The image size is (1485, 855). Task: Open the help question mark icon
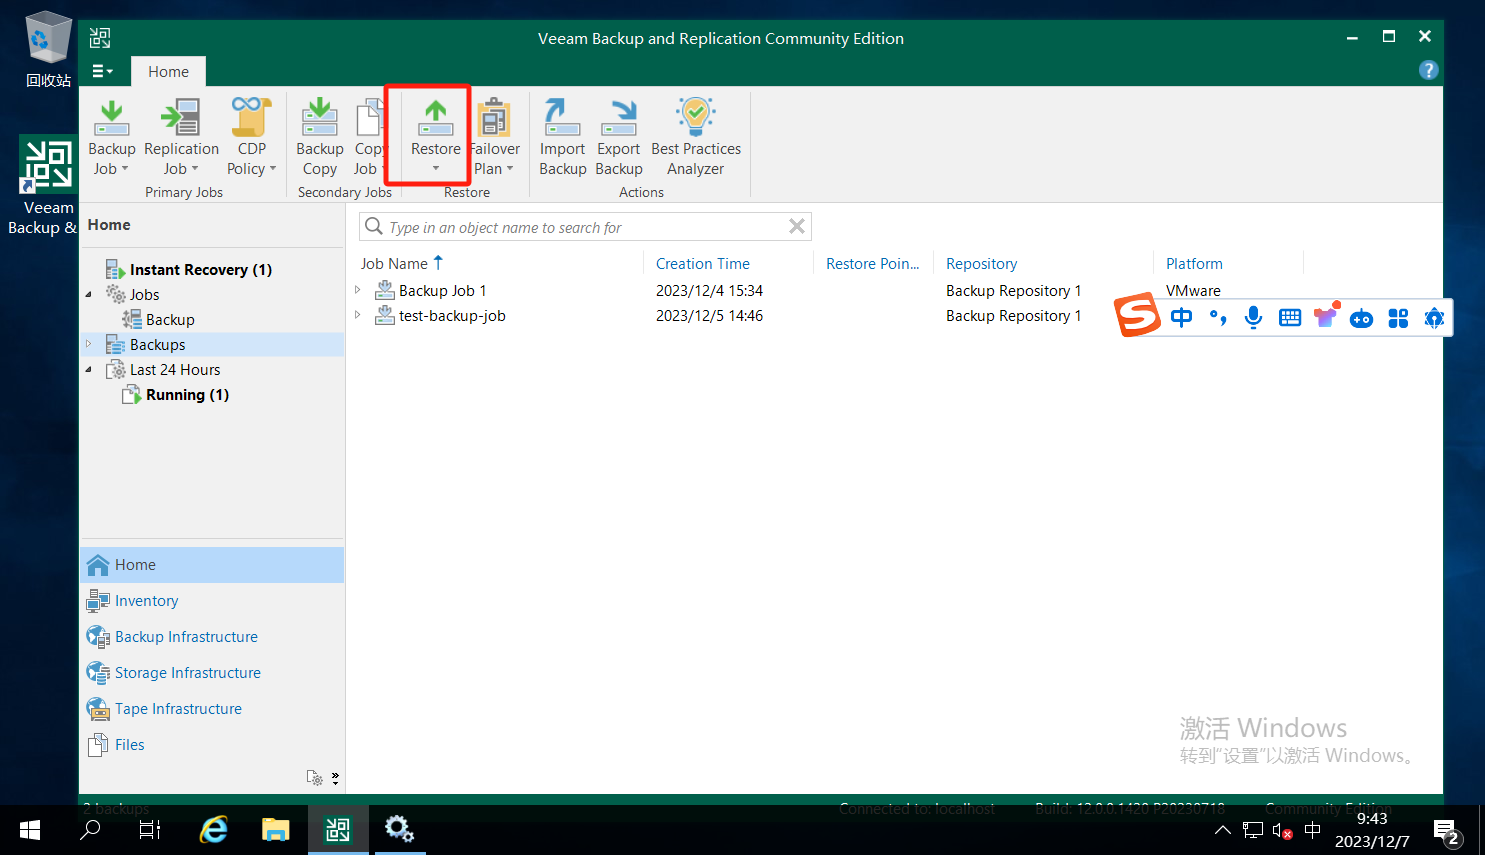coord(1428,70)
